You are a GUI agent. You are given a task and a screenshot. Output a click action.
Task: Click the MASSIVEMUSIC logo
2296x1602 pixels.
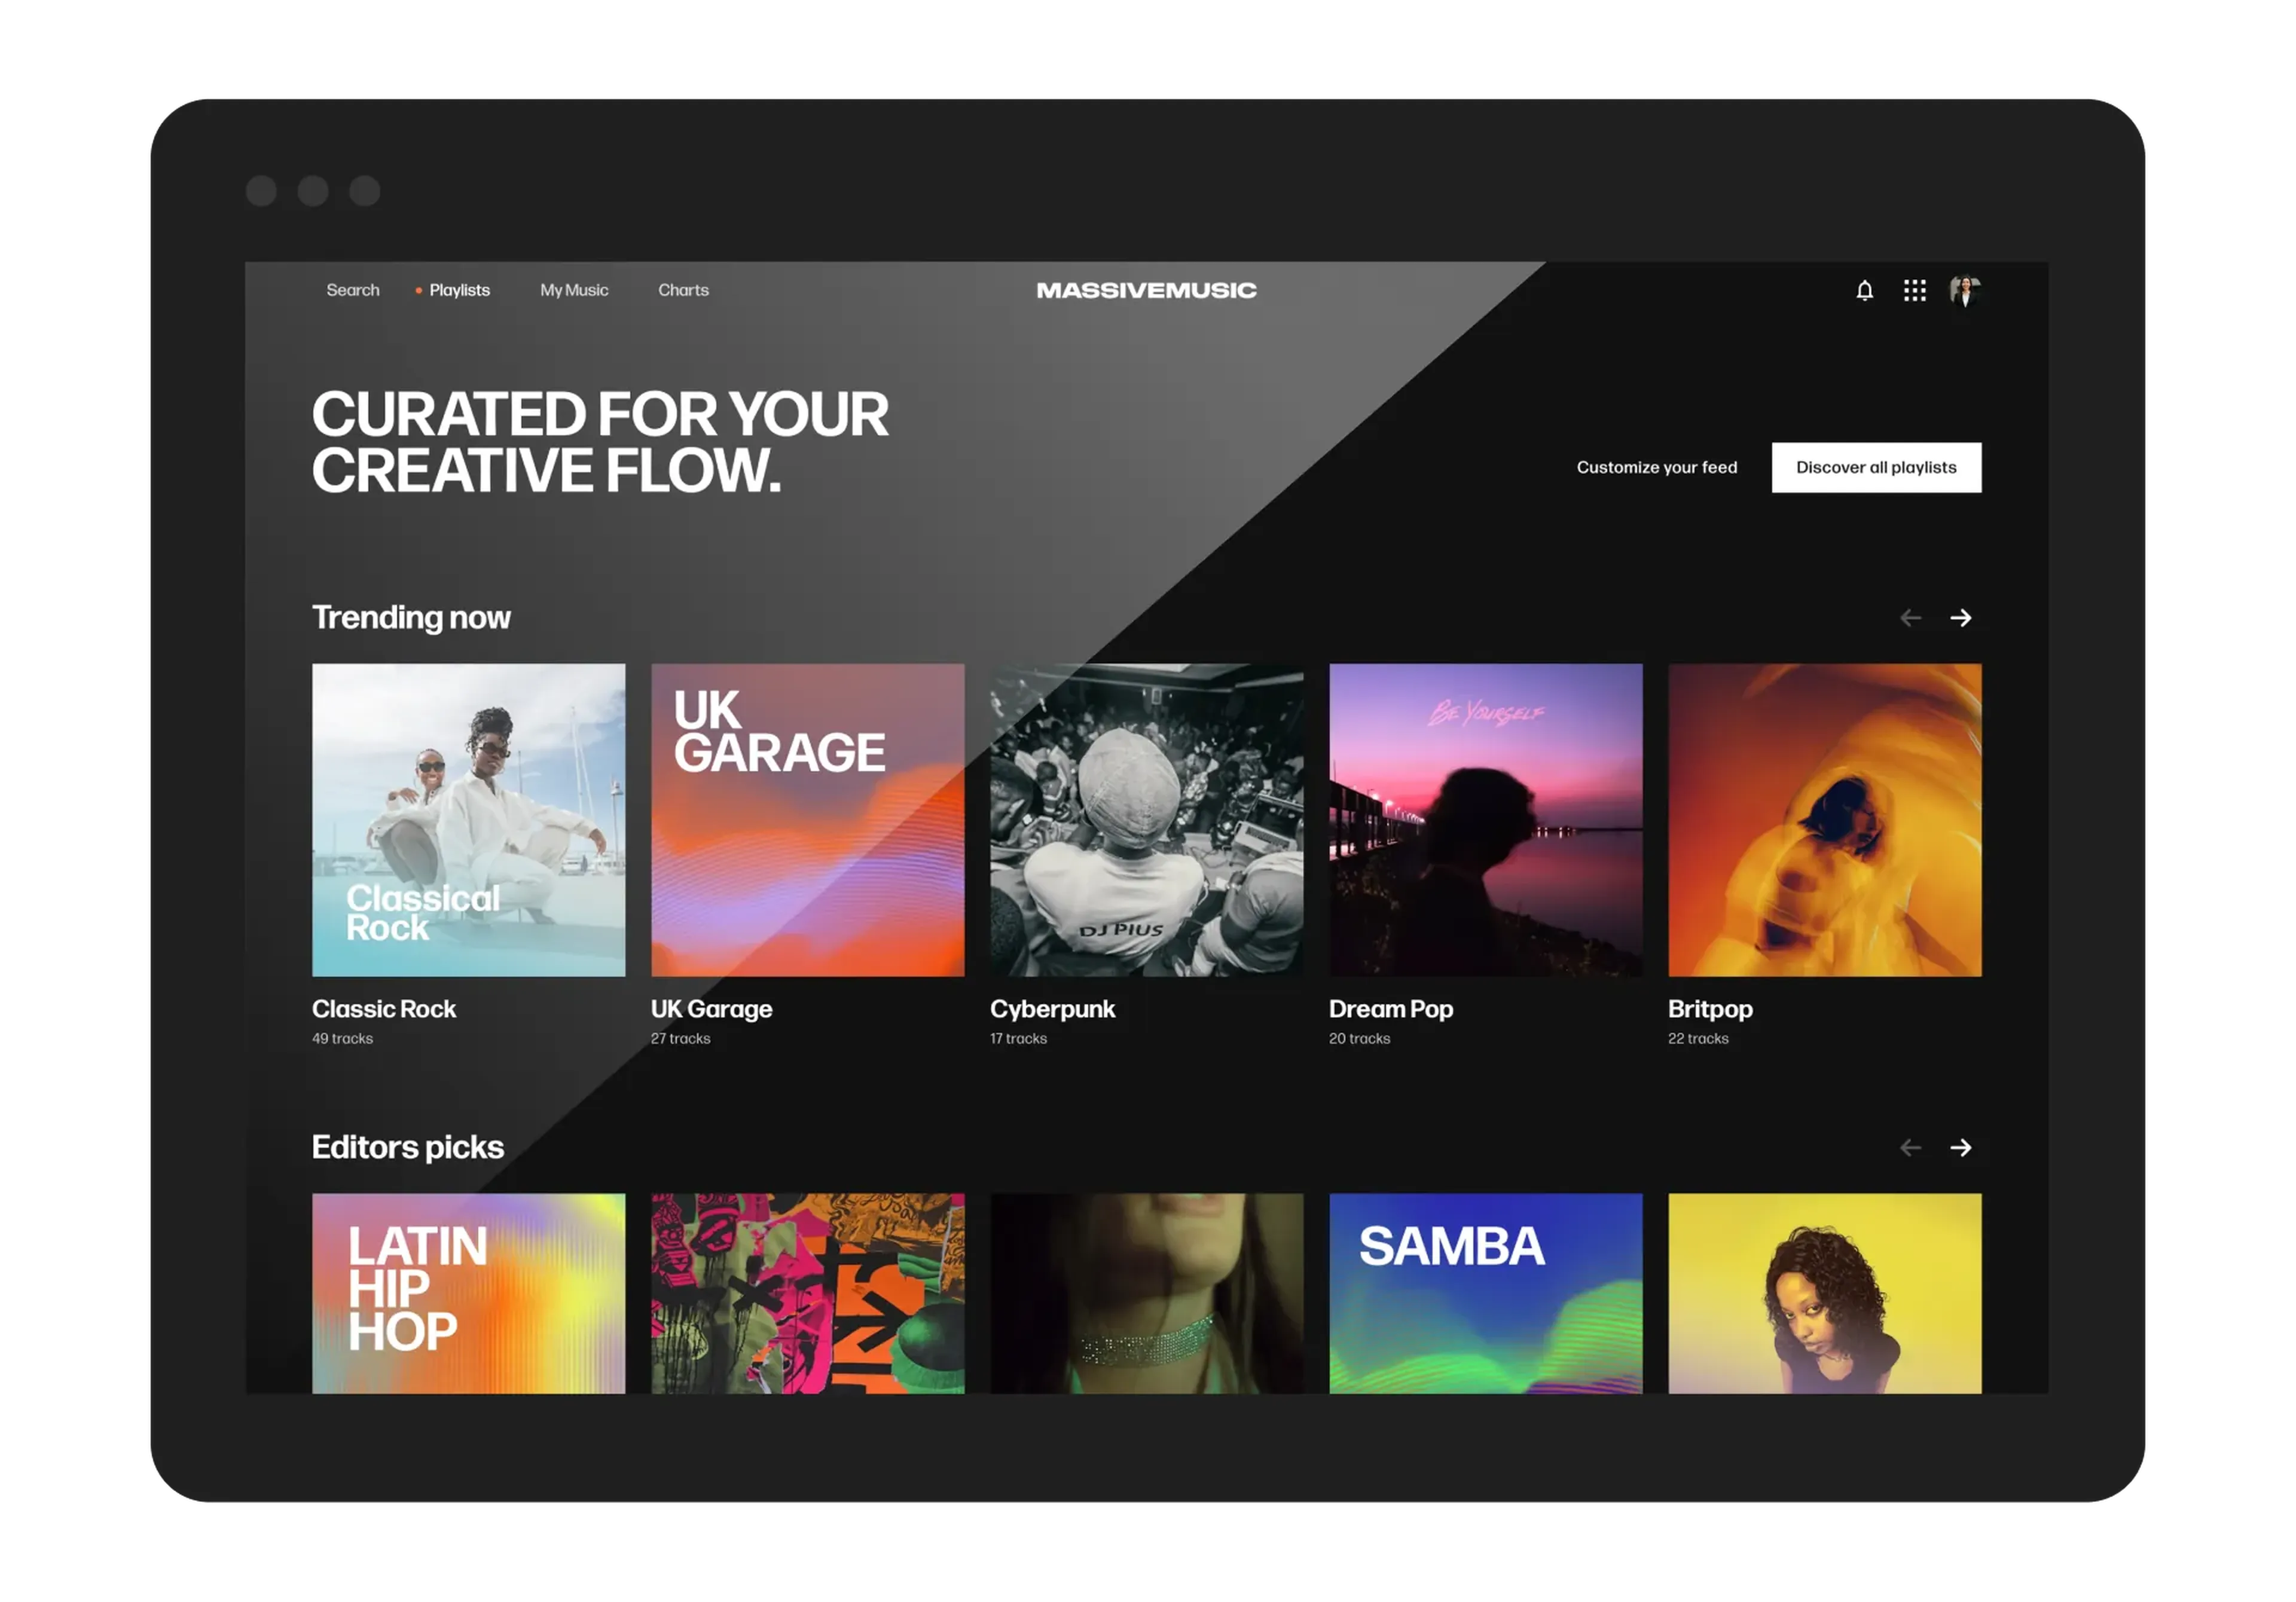coord(1146,290)
